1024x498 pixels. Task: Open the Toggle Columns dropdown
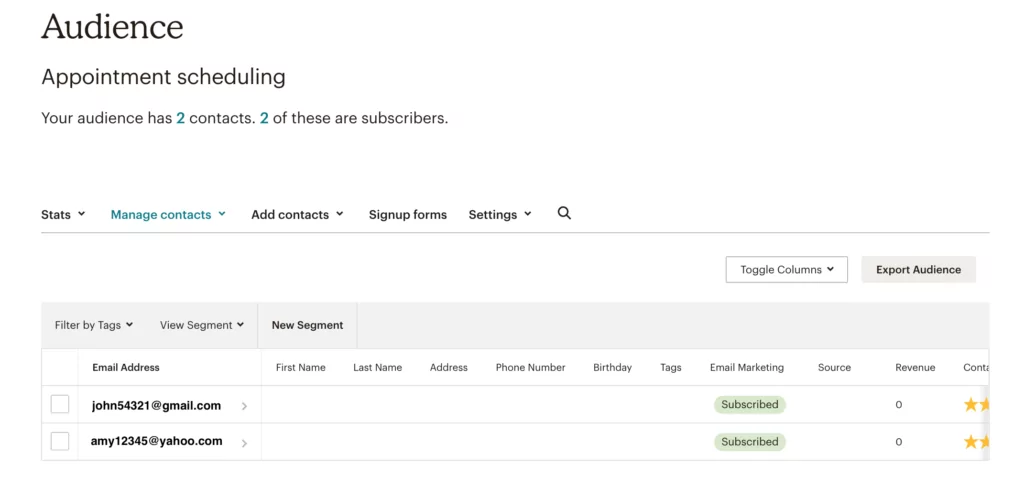coord(786,270)
